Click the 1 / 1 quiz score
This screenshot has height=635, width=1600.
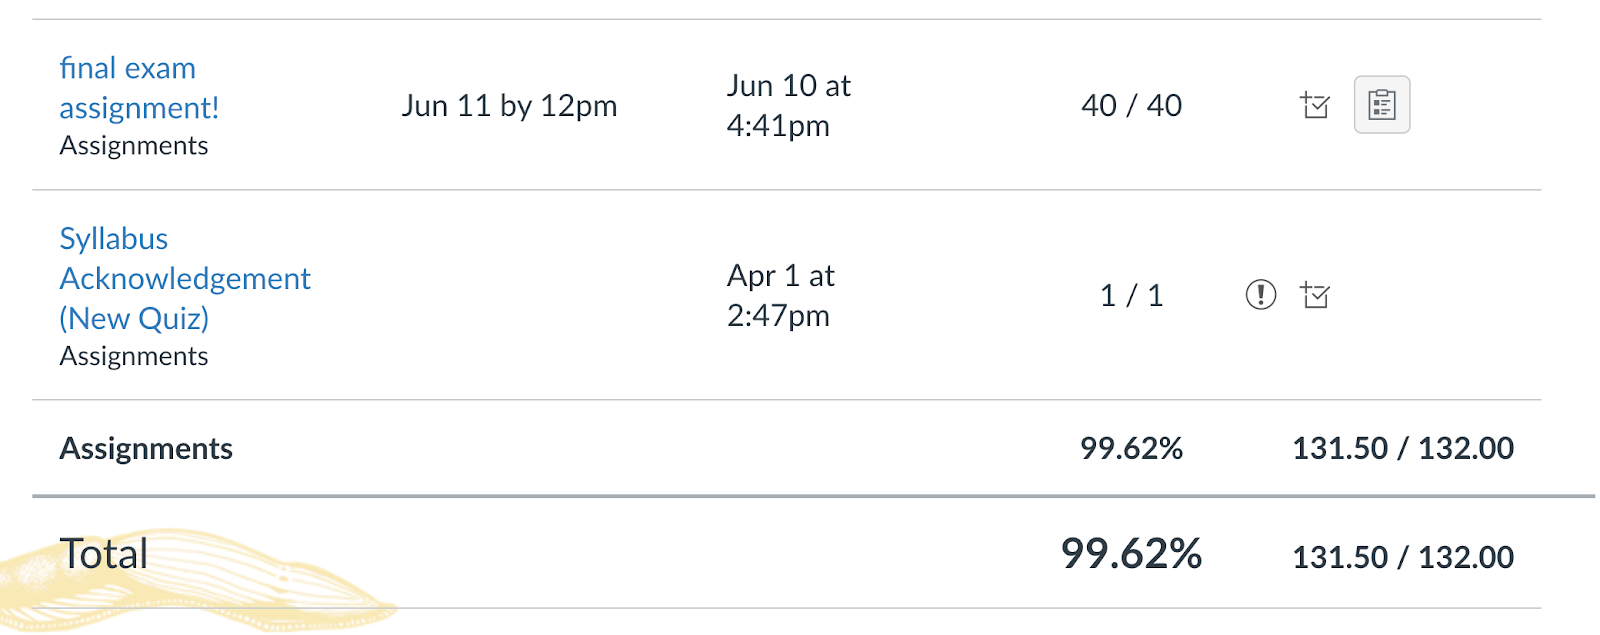click(x=1131, y=295)
